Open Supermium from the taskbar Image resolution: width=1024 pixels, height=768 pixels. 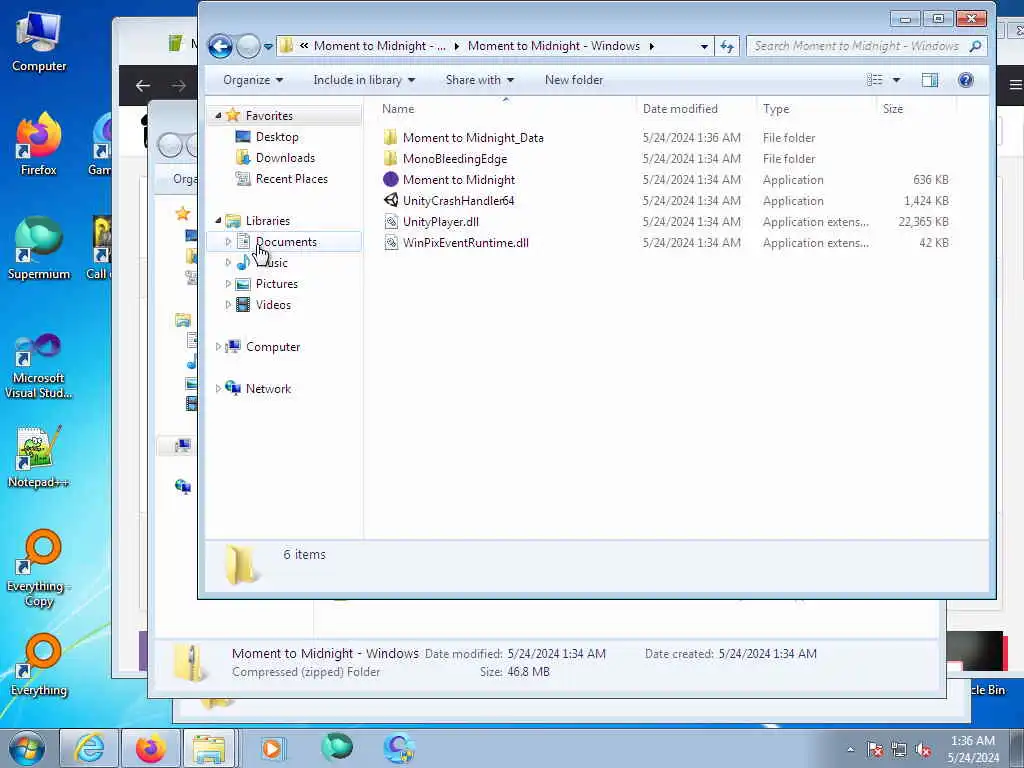point(336,747)
